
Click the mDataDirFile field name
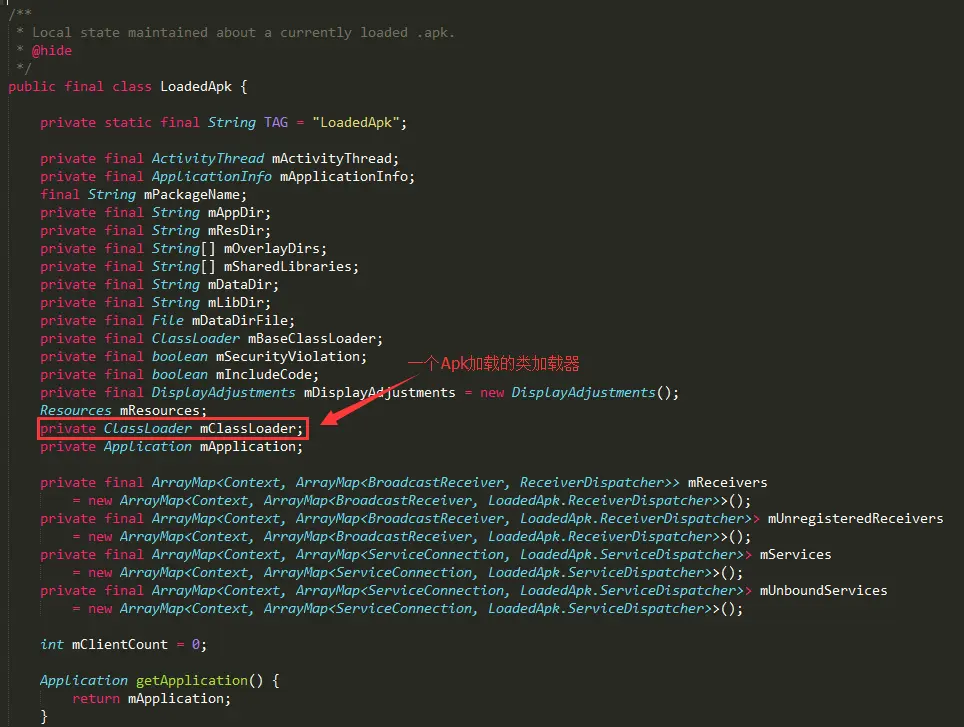240,320
